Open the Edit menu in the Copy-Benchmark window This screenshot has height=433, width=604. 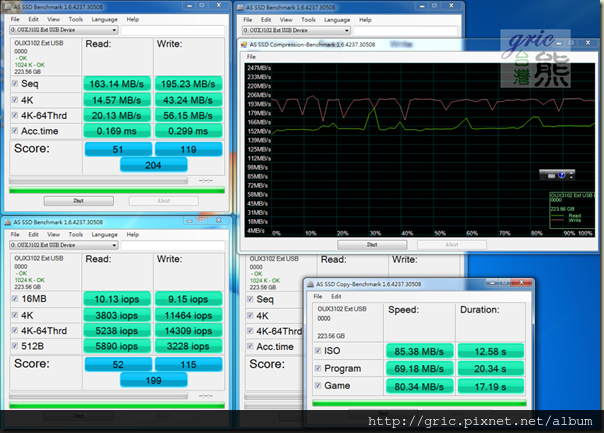[336, 296]
